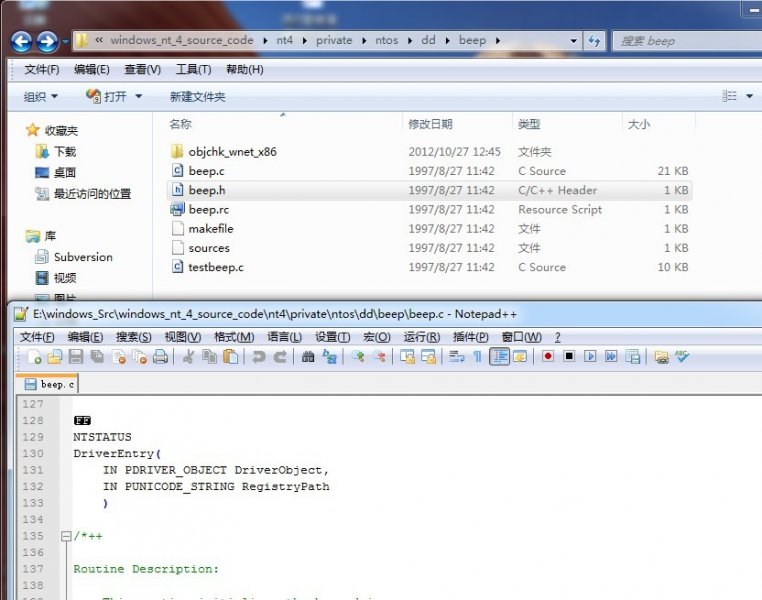This screenshot has width=762, height=600.
Task: Undo the last edit in Notepad++
Action: (x=259, y=357)
